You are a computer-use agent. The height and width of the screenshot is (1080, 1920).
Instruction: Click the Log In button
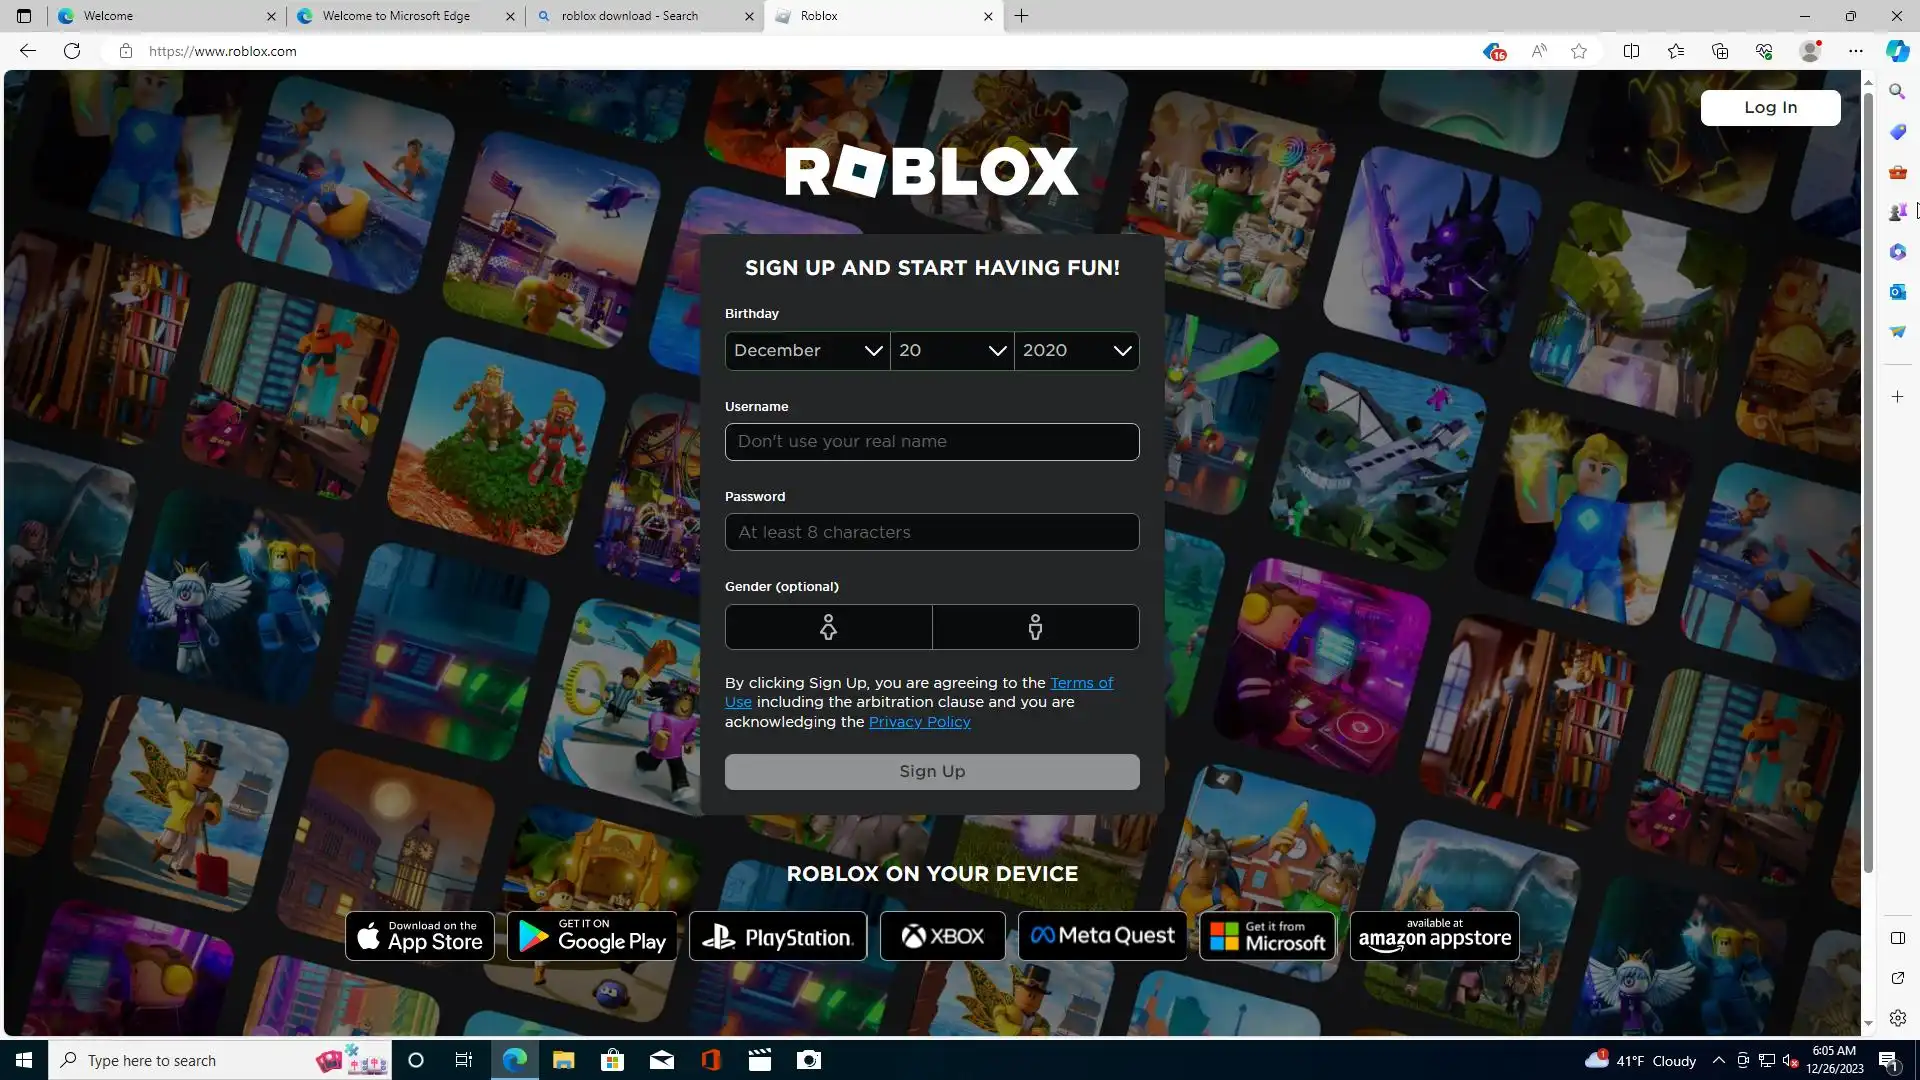[x=1770, y=107]
